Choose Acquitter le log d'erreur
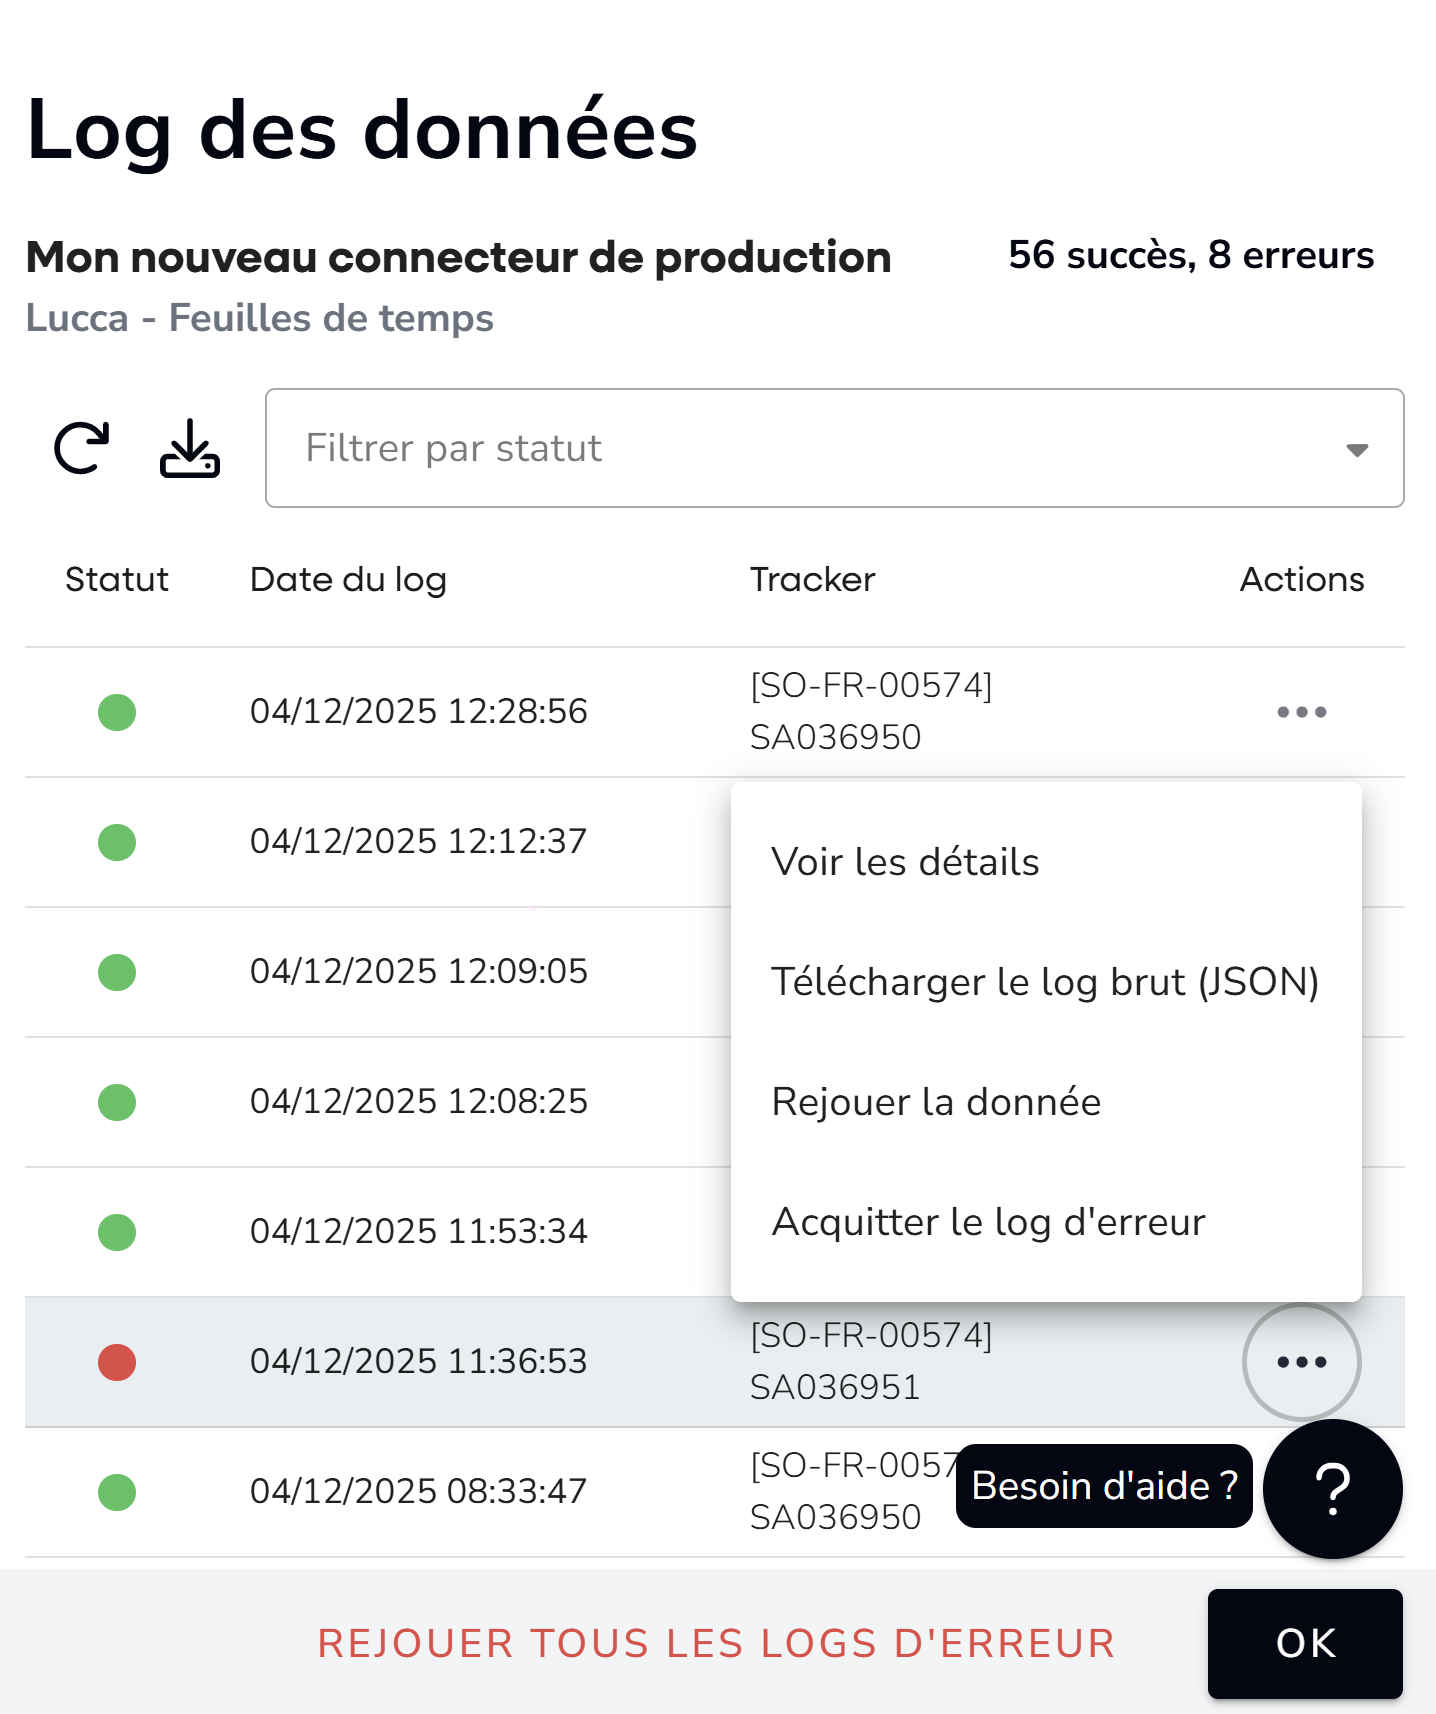Viewport: 1436px width, 1714px height. tap(988, 1222)
